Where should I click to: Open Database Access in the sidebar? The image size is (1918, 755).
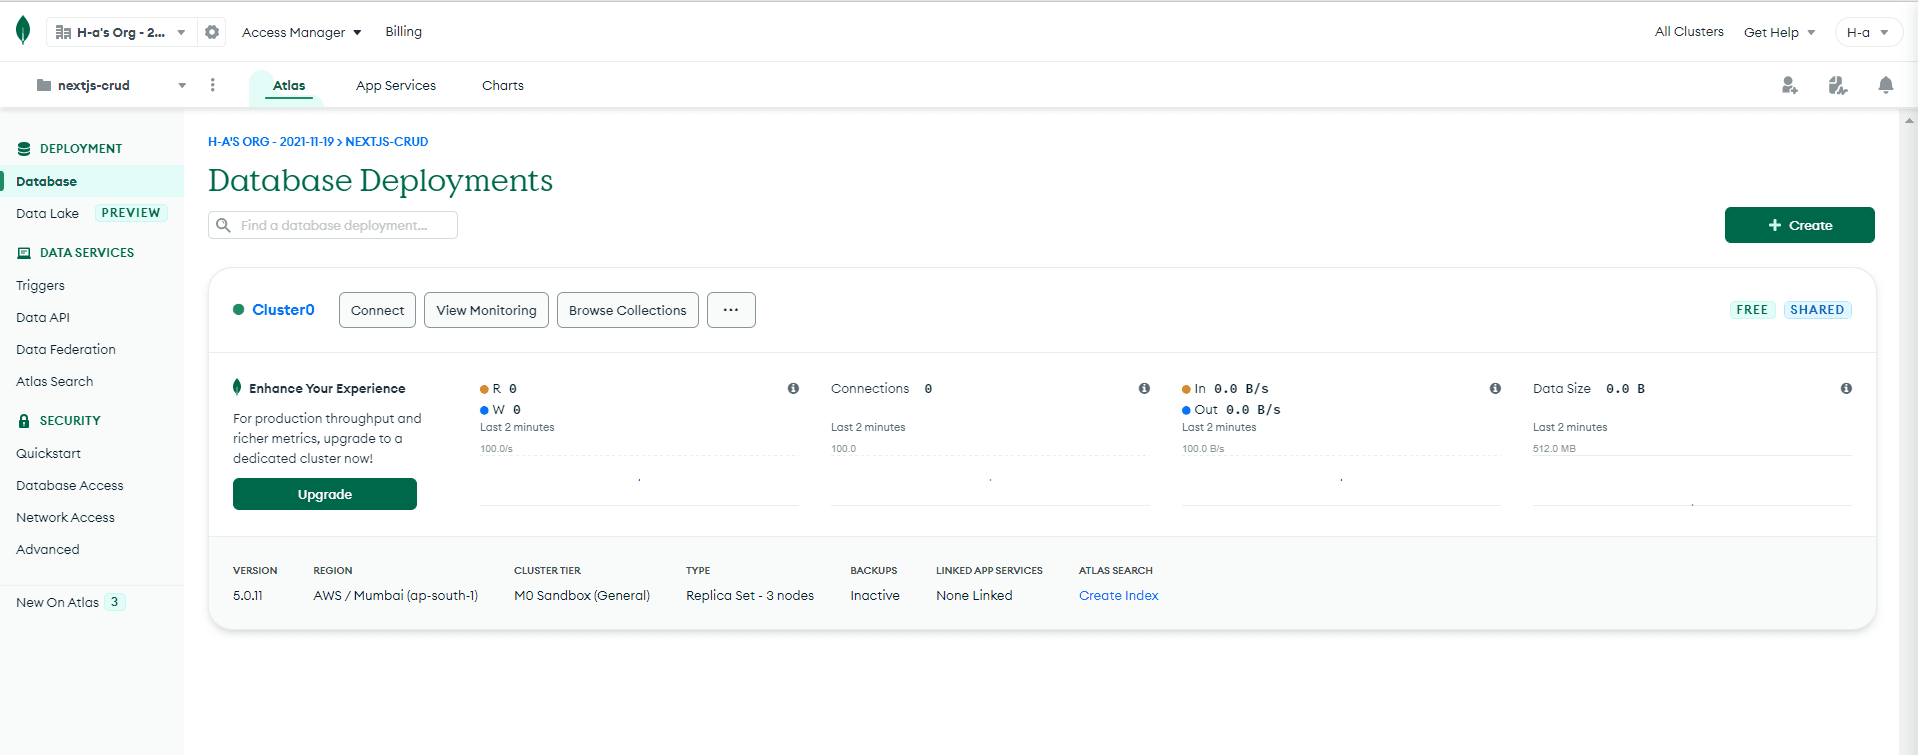pos(70,485)
